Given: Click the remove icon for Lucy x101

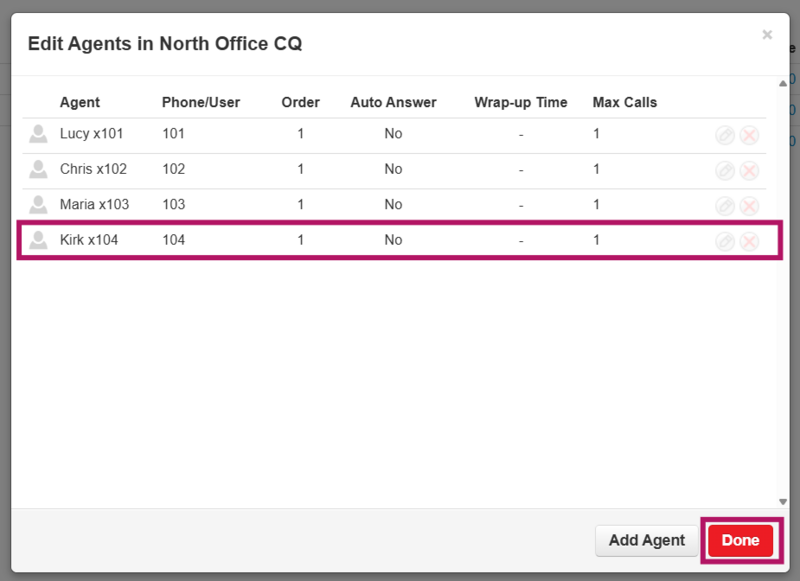Looking at the screenshot, I should [x=749, y=134].
